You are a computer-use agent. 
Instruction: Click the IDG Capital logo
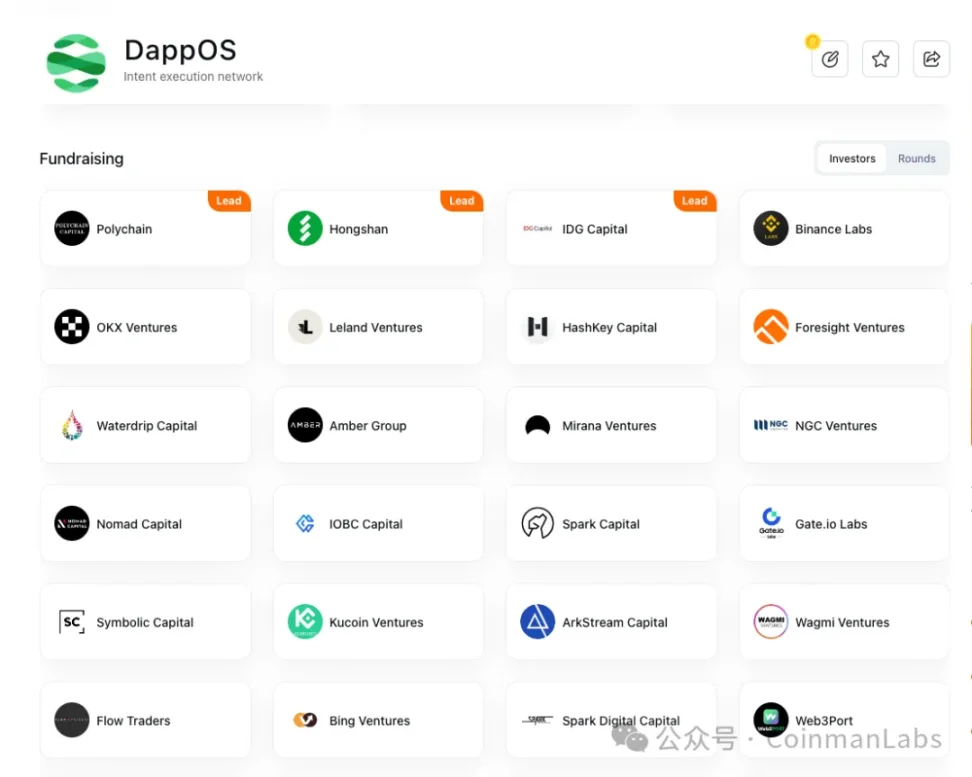tap(537, 229)
